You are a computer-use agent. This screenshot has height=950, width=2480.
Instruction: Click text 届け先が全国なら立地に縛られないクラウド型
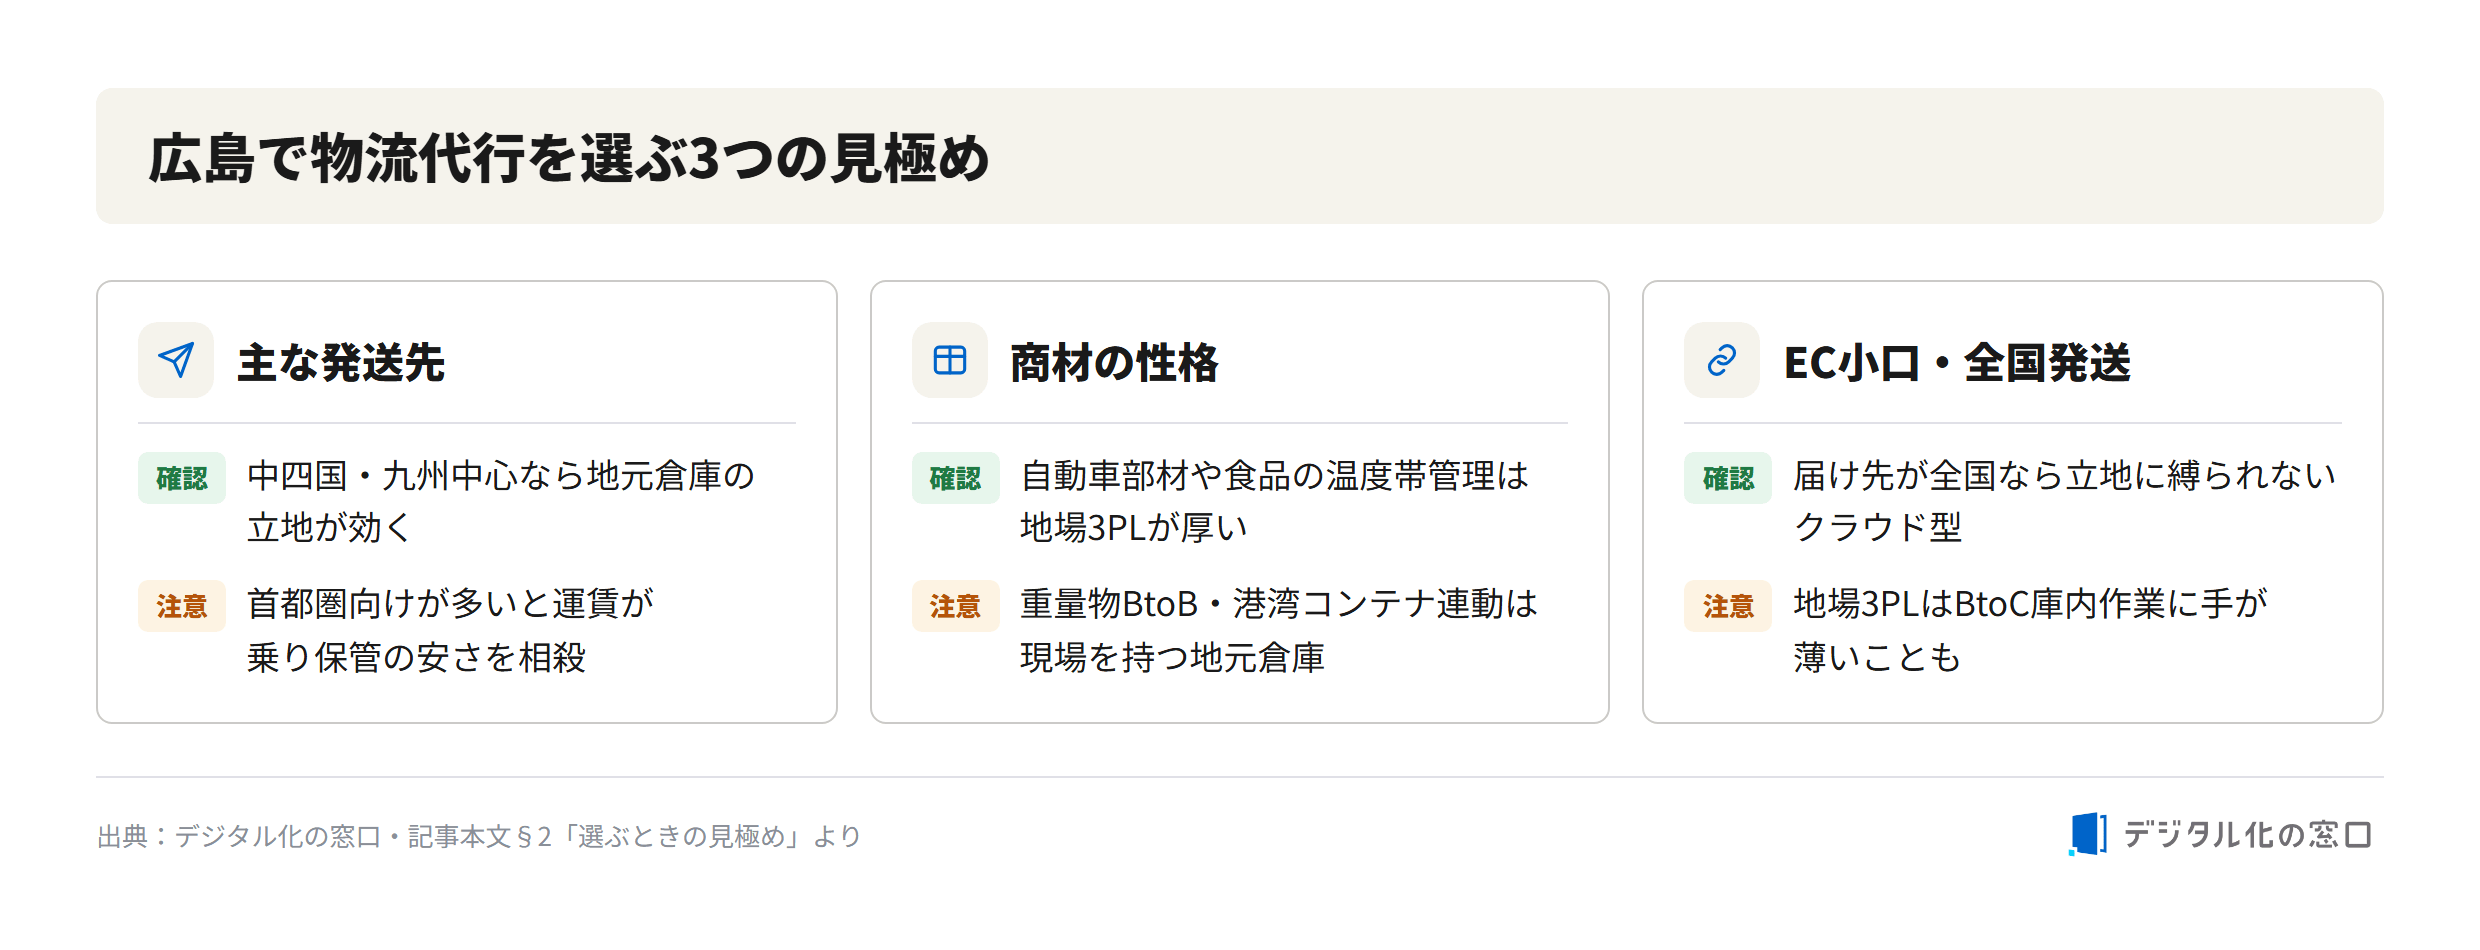(x=2065, y=501)
